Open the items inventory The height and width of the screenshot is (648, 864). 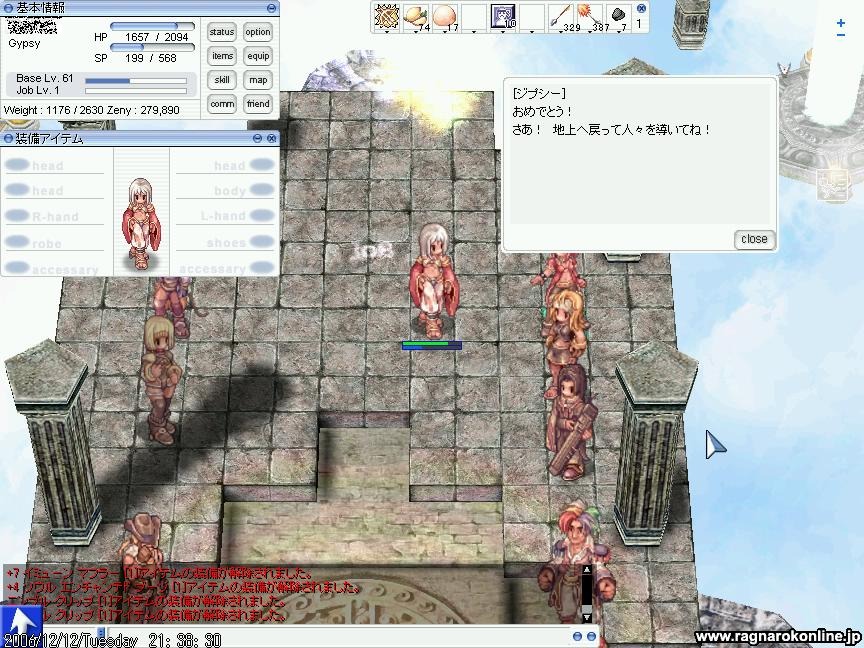(222, 56)
